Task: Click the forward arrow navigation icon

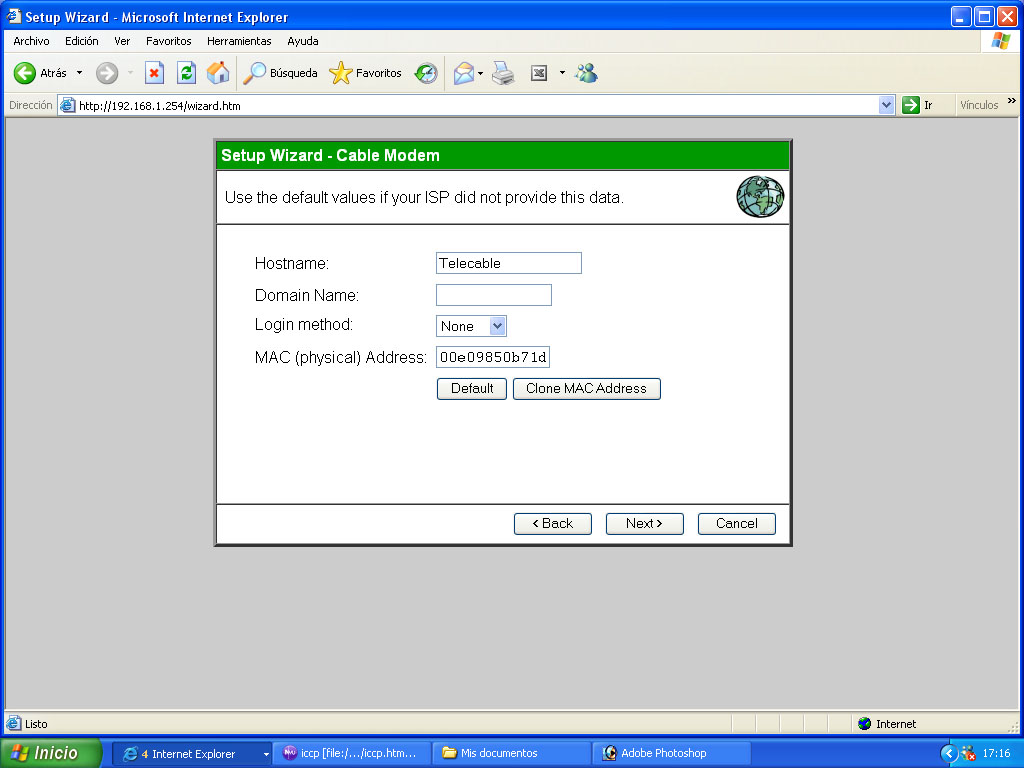Action: (107, 73)
